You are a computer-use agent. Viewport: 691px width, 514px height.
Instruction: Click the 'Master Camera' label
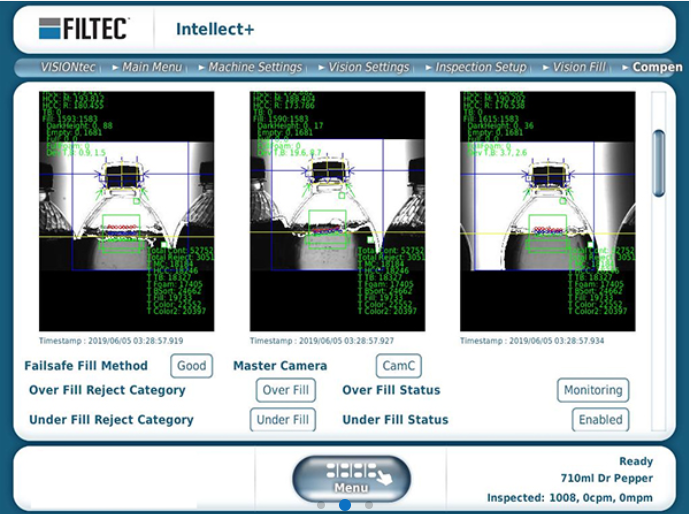[x=280, y=366]
